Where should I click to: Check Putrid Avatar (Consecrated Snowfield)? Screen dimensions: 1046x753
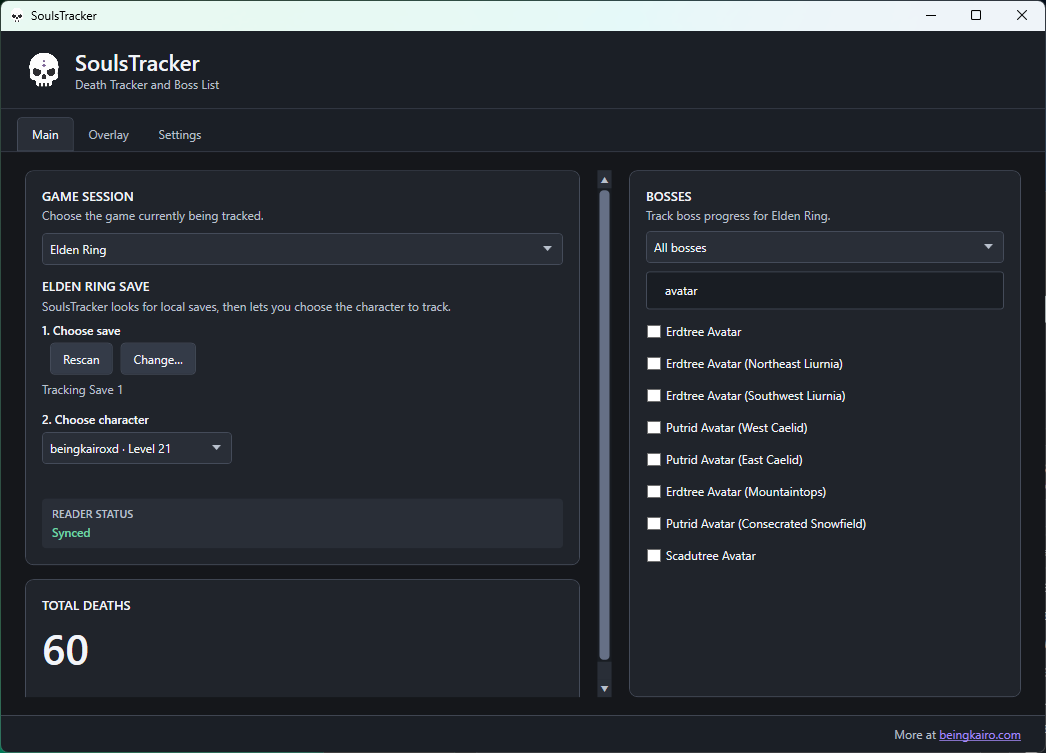pos(654,524)
